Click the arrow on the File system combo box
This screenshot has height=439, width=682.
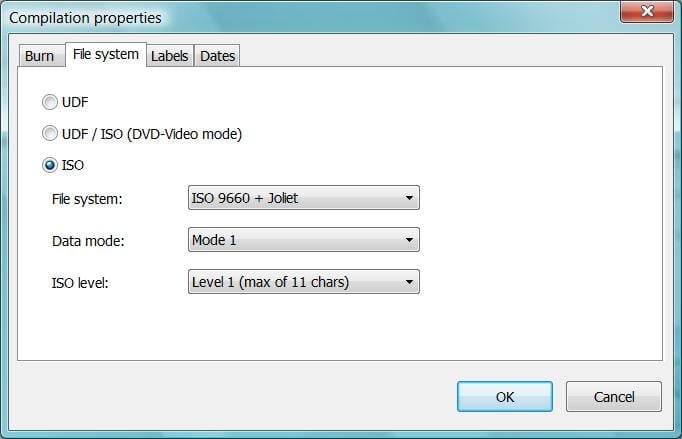(409, 198)
